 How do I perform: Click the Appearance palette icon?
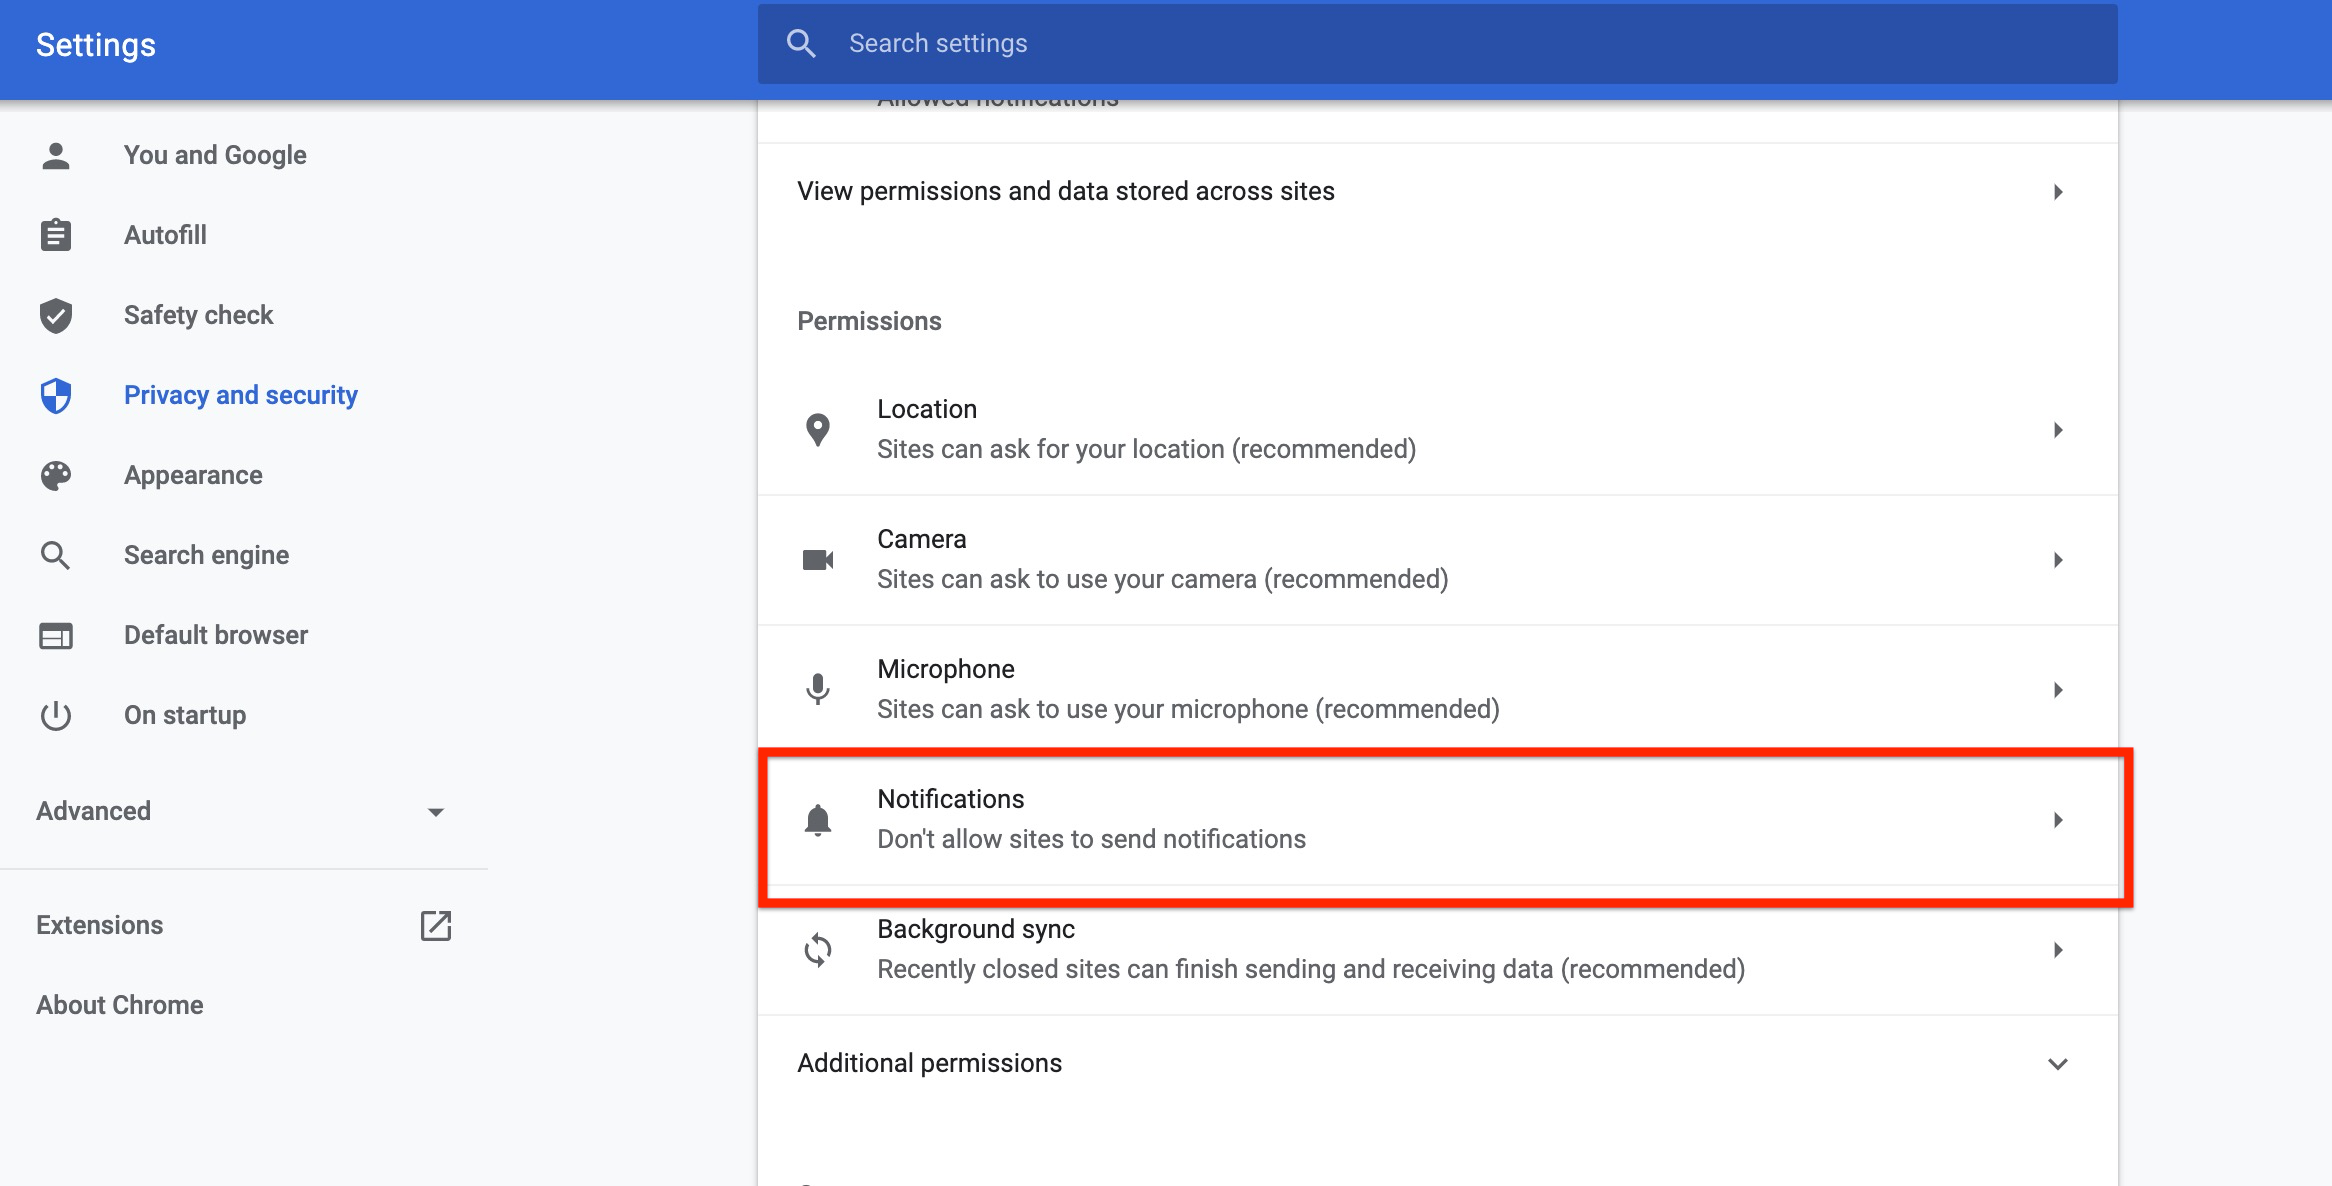pyautogui.click(x=56, y=475)
